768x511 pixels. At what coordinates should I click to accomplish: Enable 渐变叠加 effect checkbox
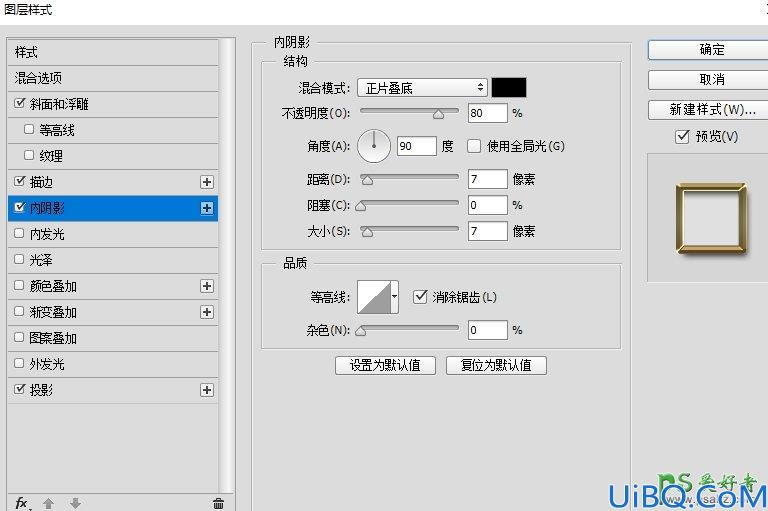[19, 311]
